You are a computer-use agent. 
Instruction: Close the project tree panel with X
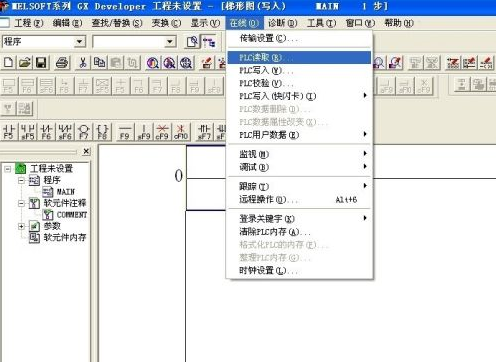point(86,152)
